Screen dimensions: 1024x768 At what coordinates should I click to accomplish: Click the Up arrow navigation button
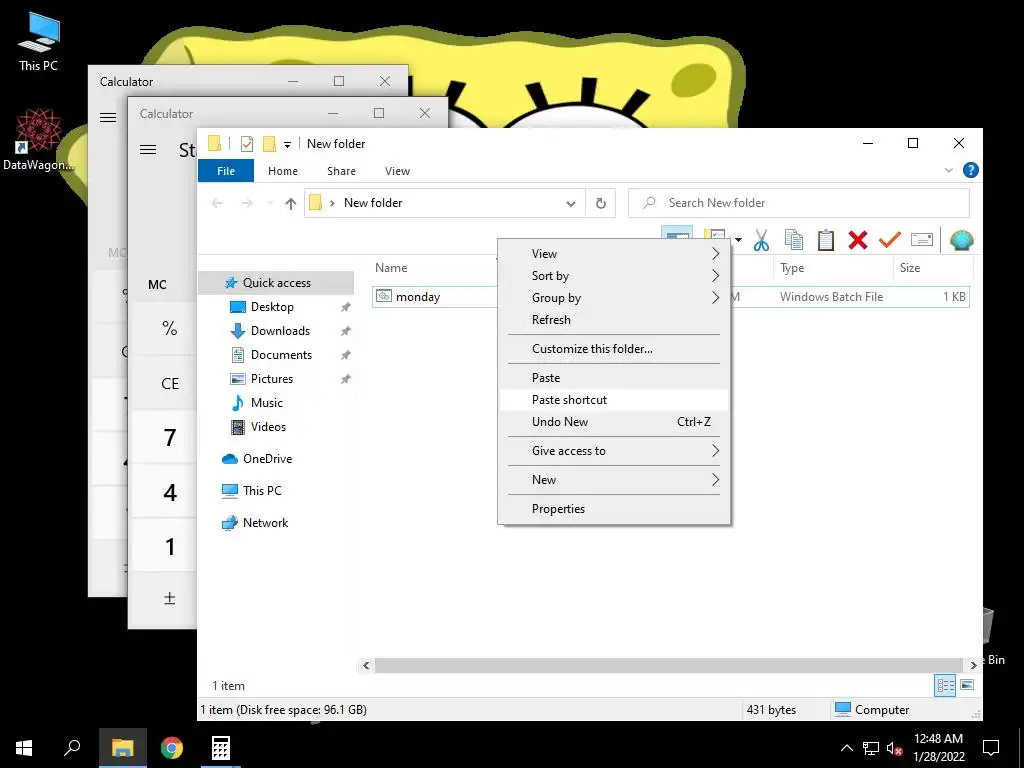click(291, 203)
